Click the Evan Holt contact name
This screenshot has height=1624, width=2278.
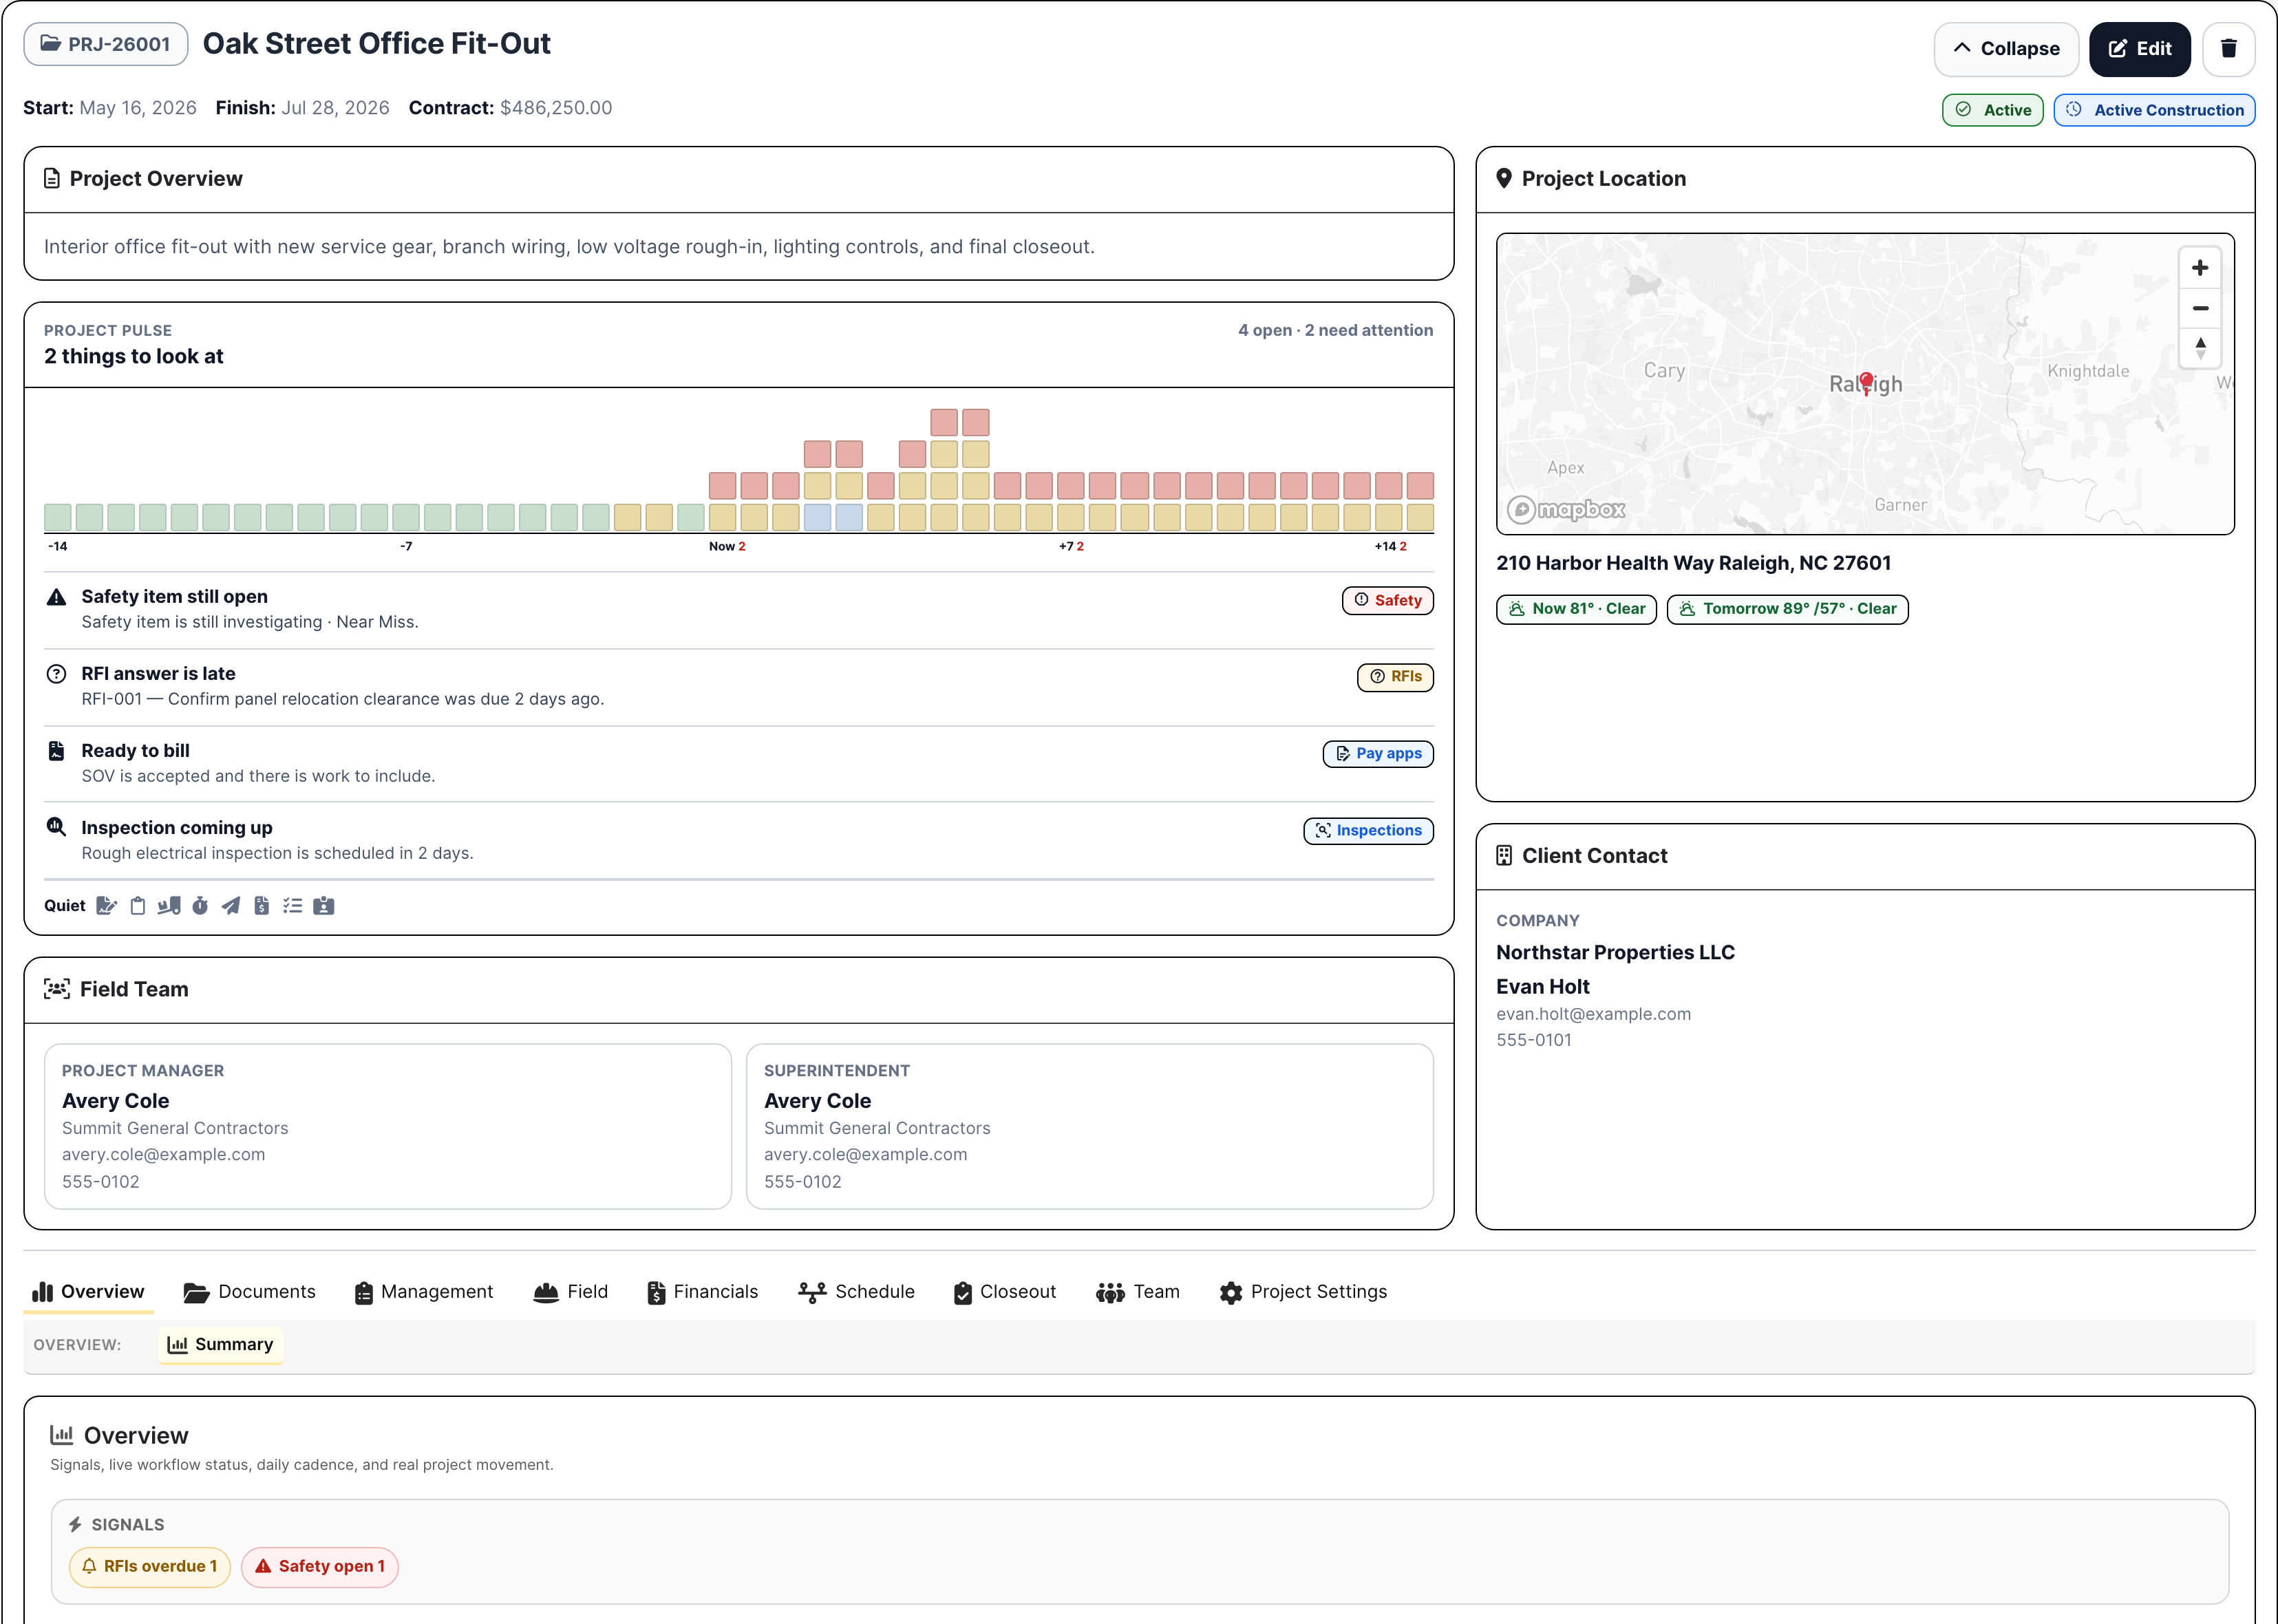pos(1543,987)
